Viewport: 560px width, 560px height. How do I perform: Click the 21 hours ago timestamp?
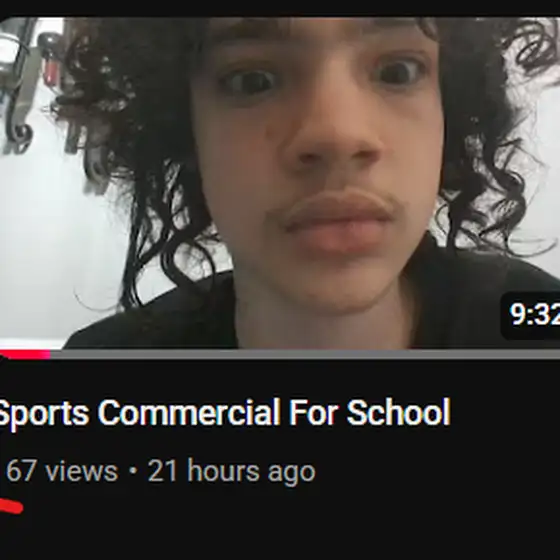[x=232, y=471]
